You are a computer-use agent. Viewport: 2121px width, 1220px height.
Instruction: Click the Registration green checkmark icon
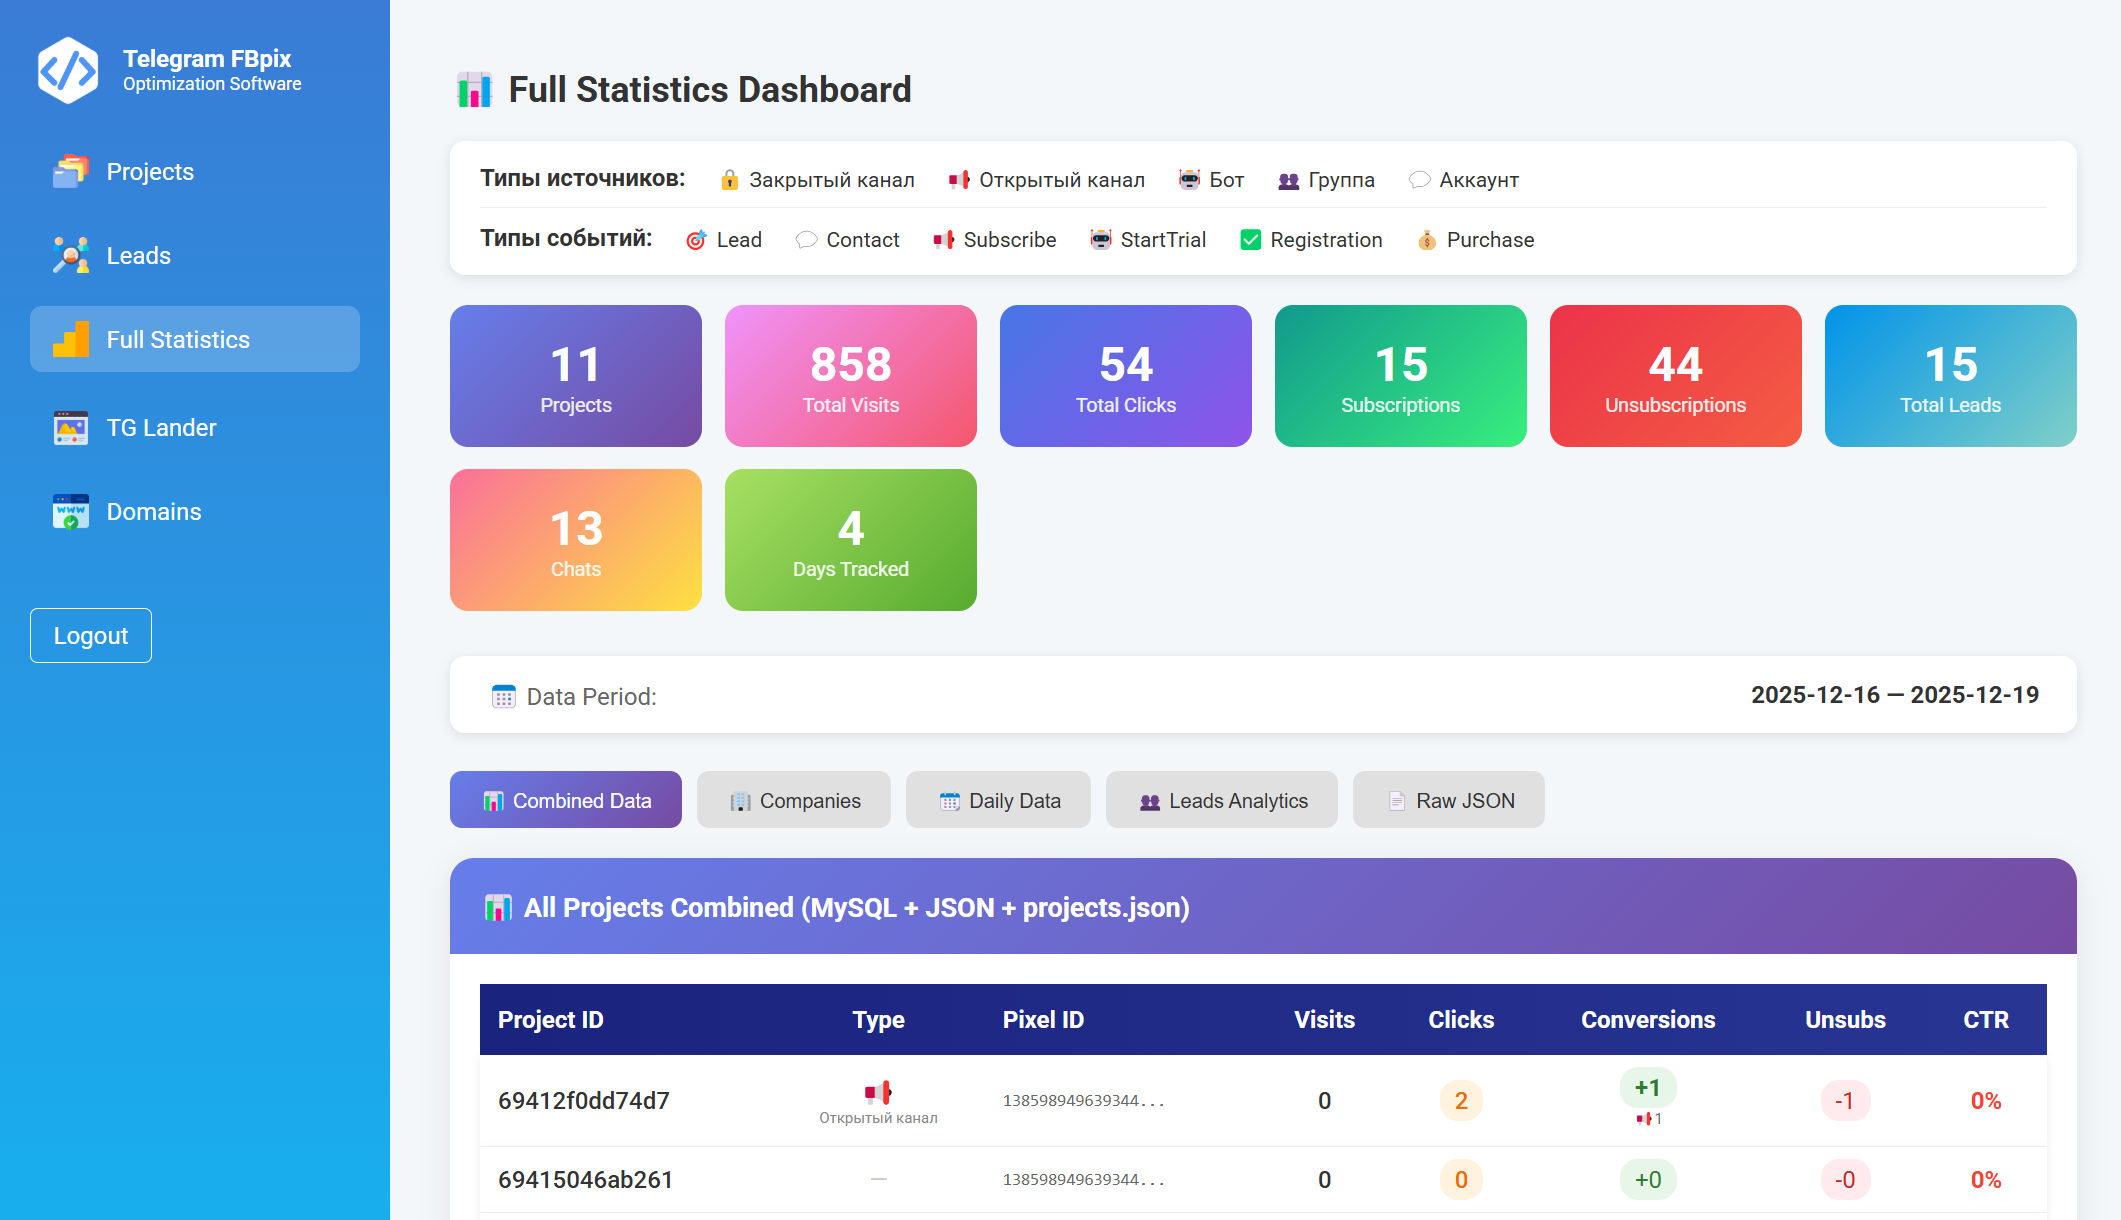click(x=1250, y=240)
